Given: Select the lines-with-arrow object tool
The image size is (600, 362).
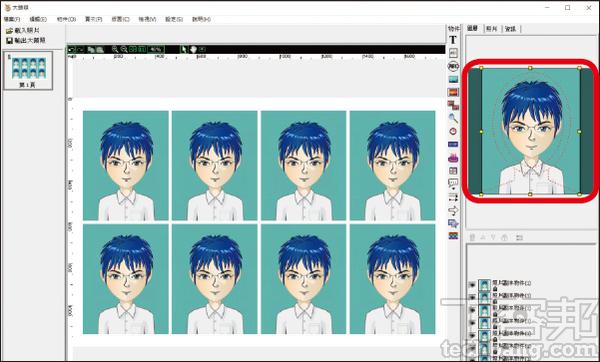Looking at the screenshot, I should tap(453, 197).
